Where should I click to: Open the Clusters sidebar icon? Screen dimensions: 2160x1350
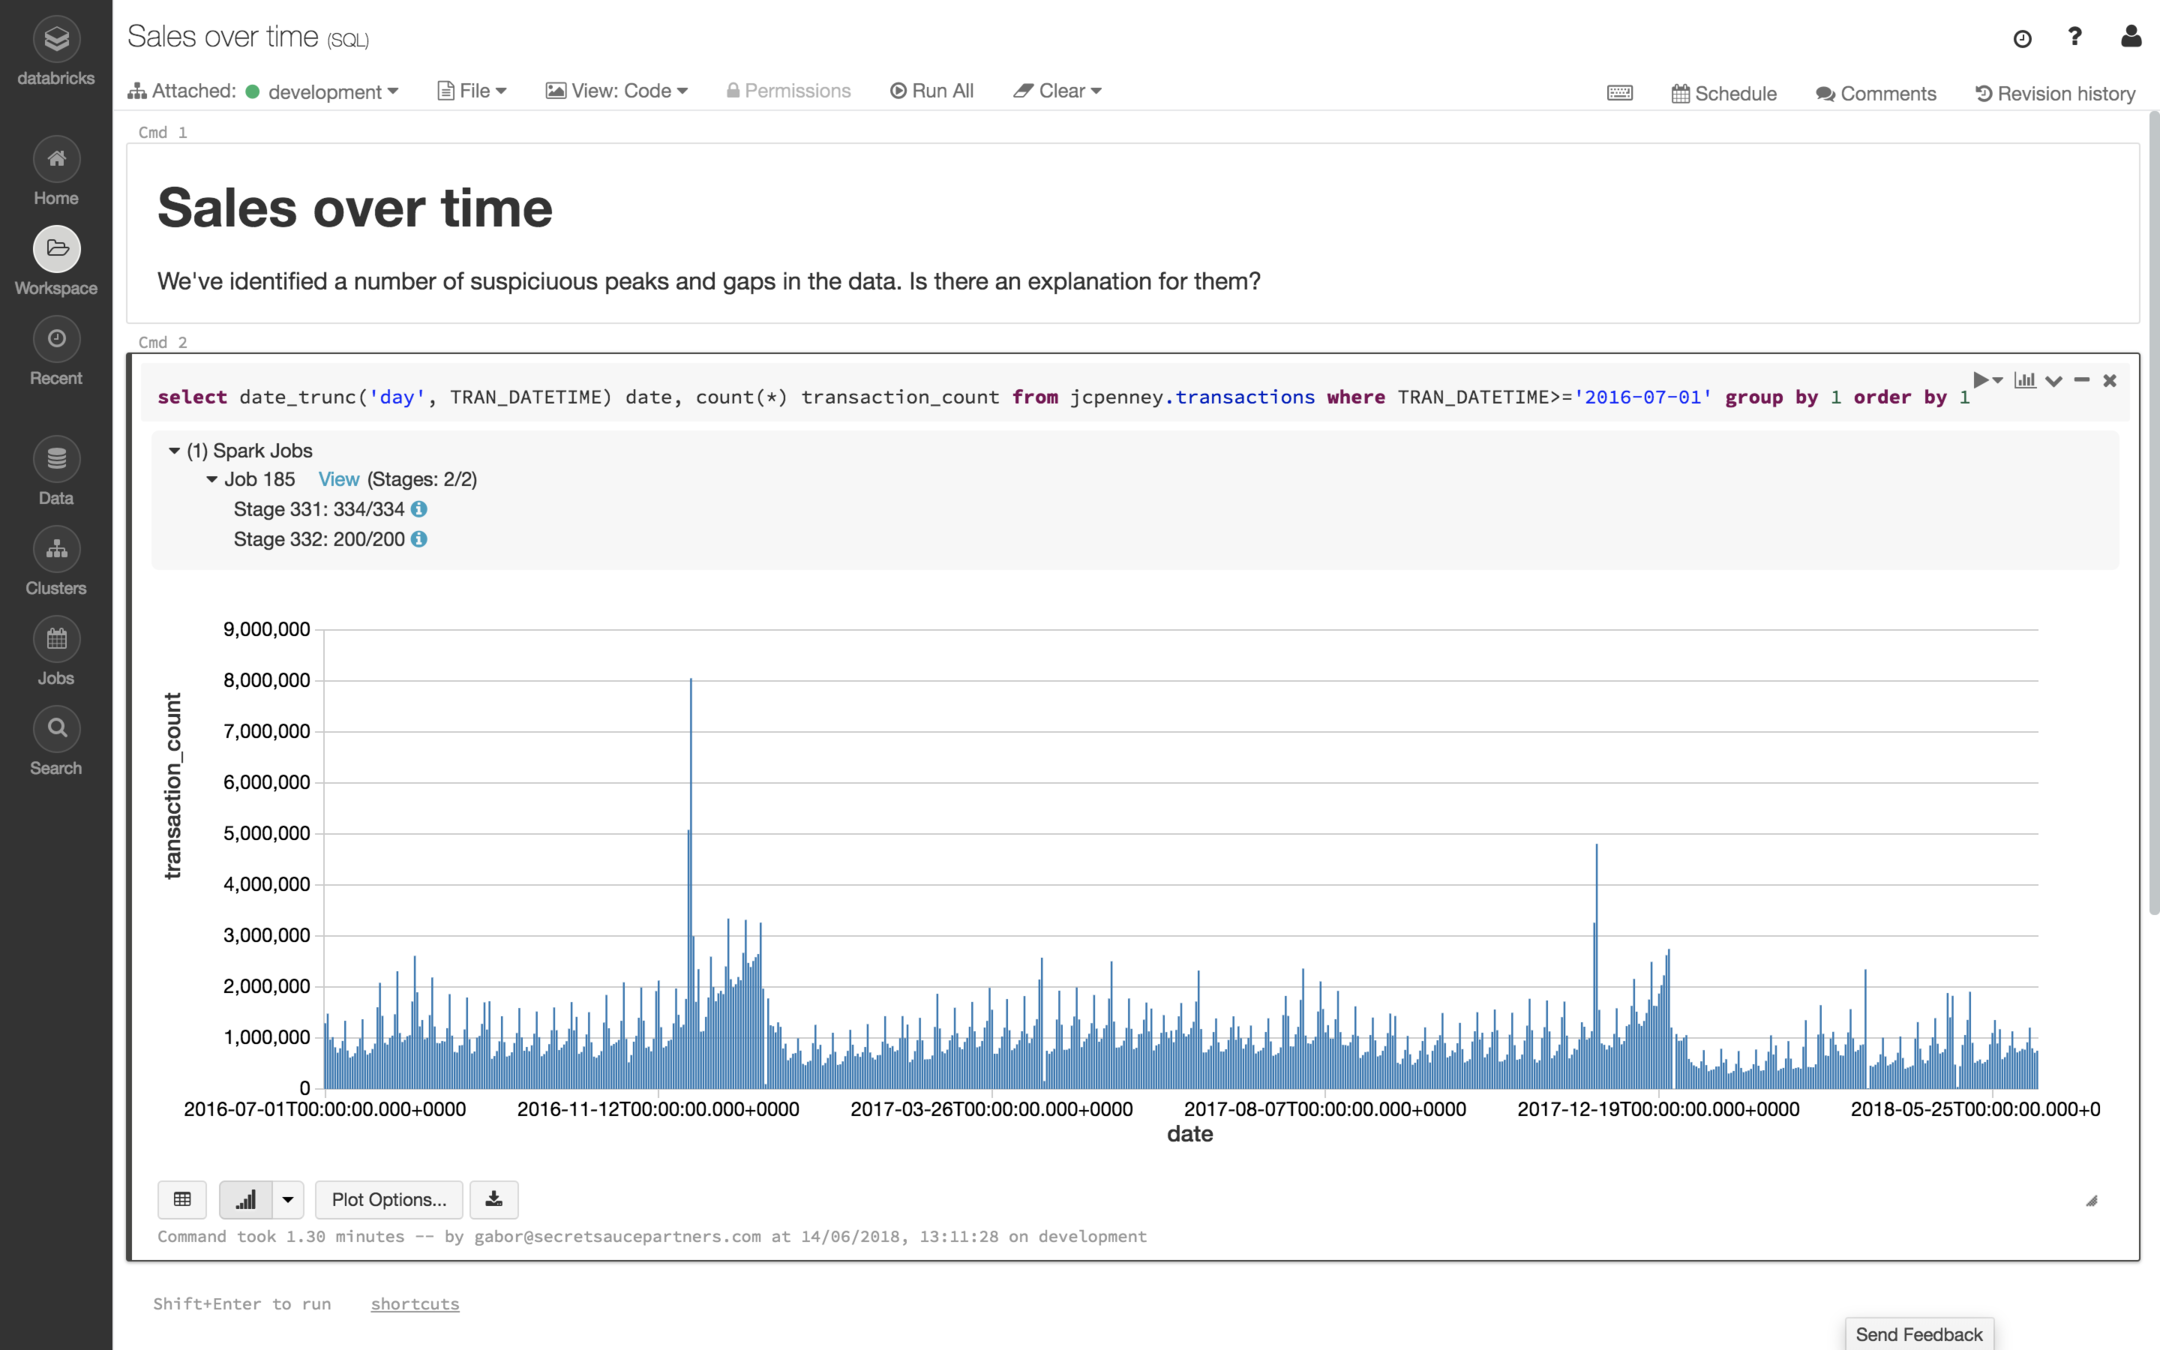56,550
